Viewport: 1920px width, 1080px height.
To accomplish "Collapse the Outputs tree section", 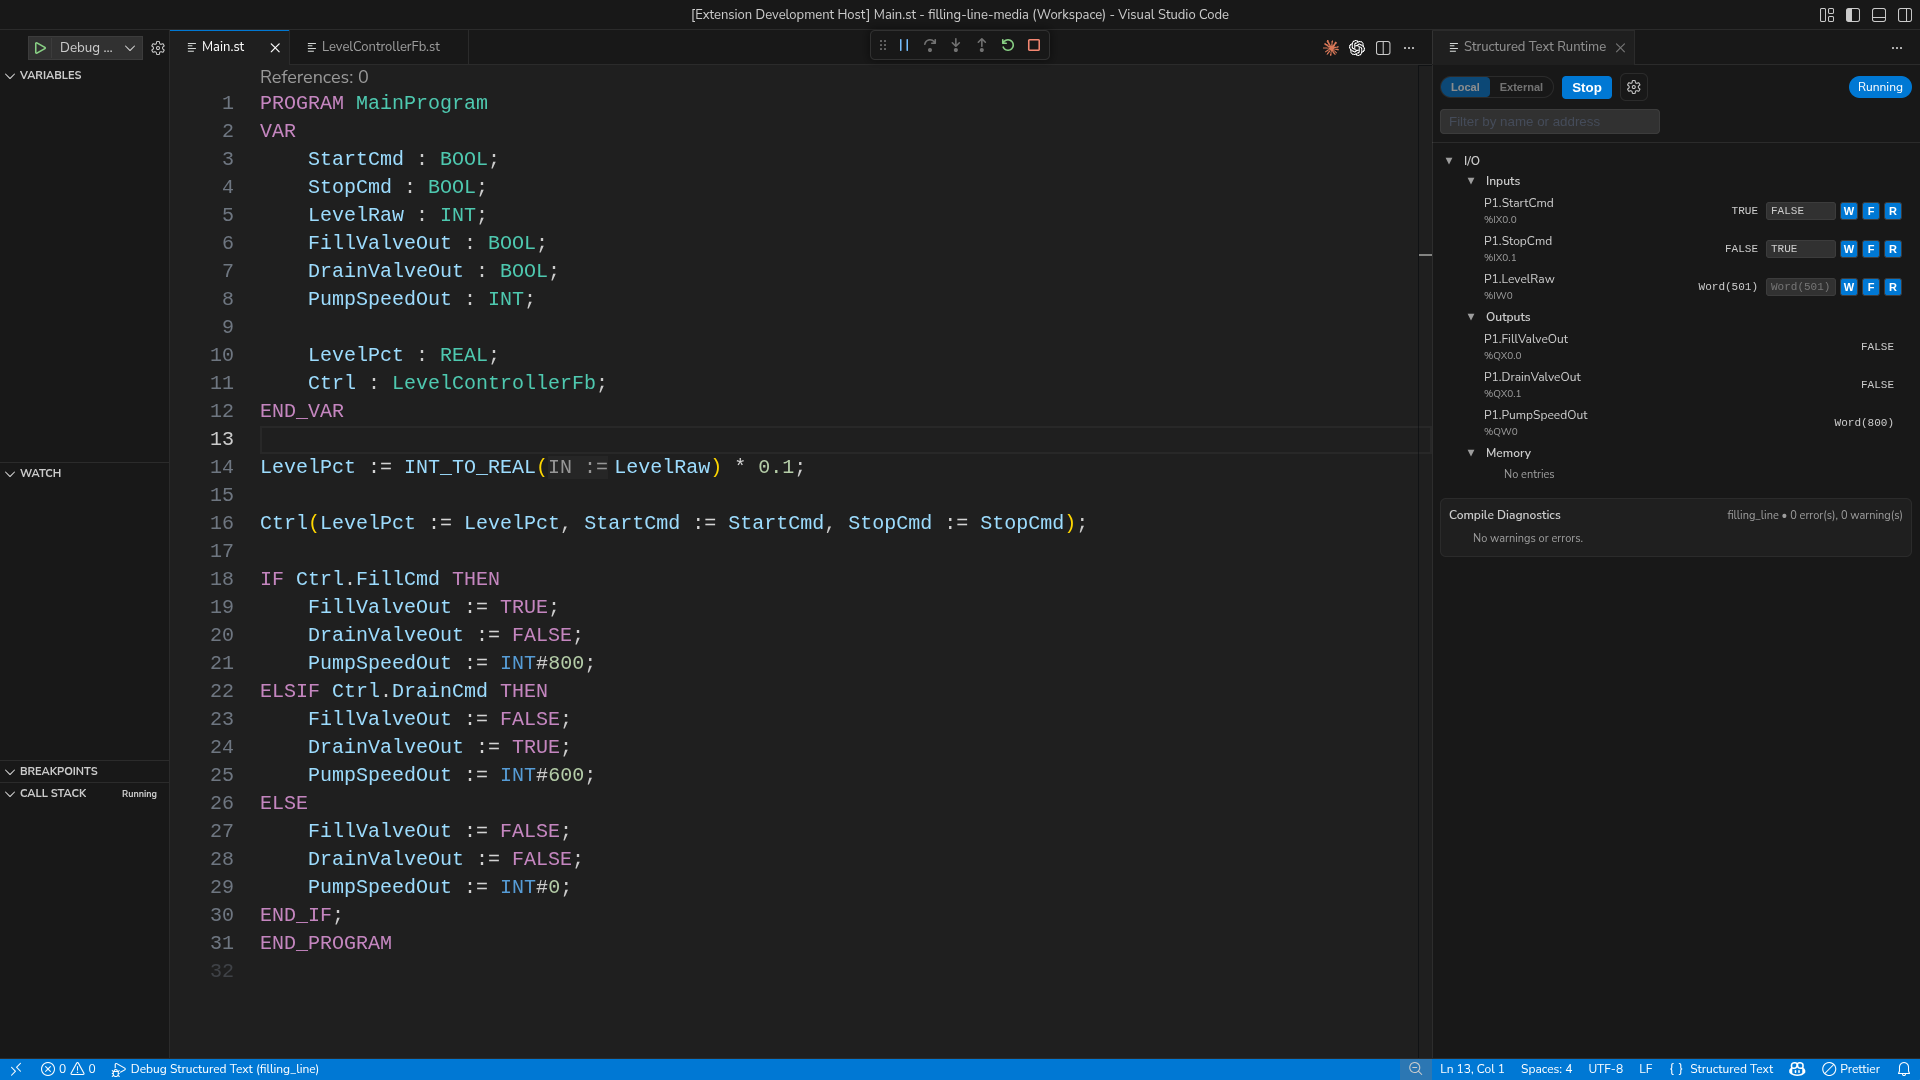I will pyautogui.click(x=1471, y=317).
